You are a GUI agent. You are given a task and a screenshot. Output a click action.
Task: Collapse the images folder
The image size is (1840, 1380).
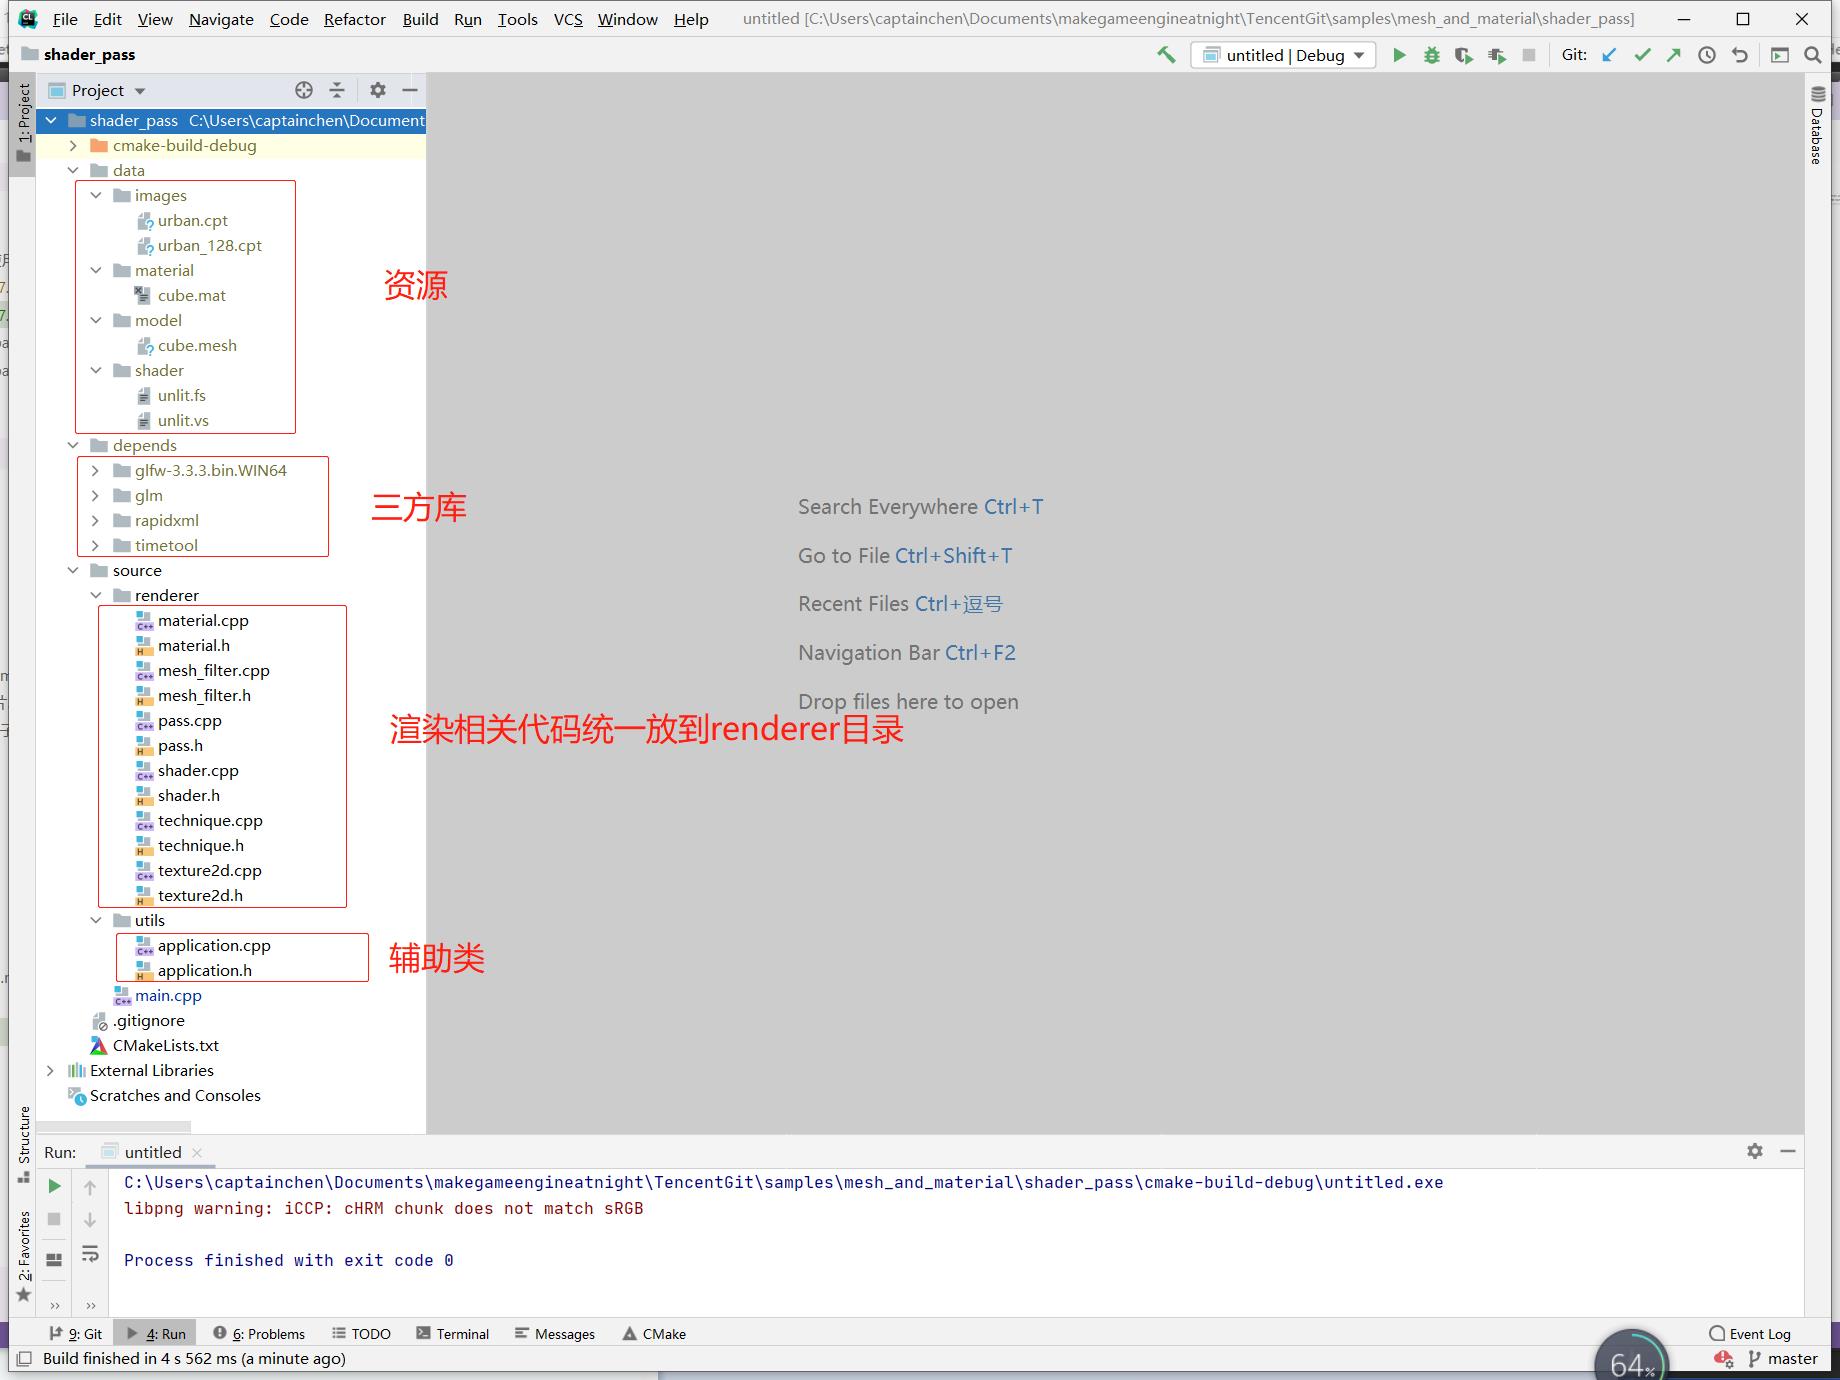[x=96, y=196]
